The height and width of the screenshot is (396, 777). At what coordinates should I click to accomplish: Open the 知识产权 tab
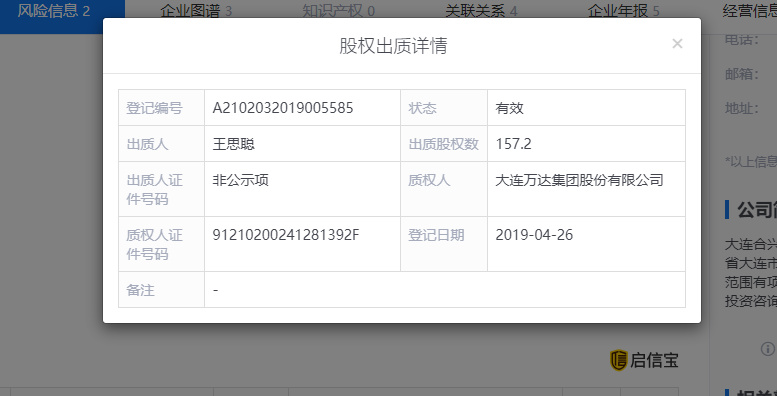coord(338,11)
